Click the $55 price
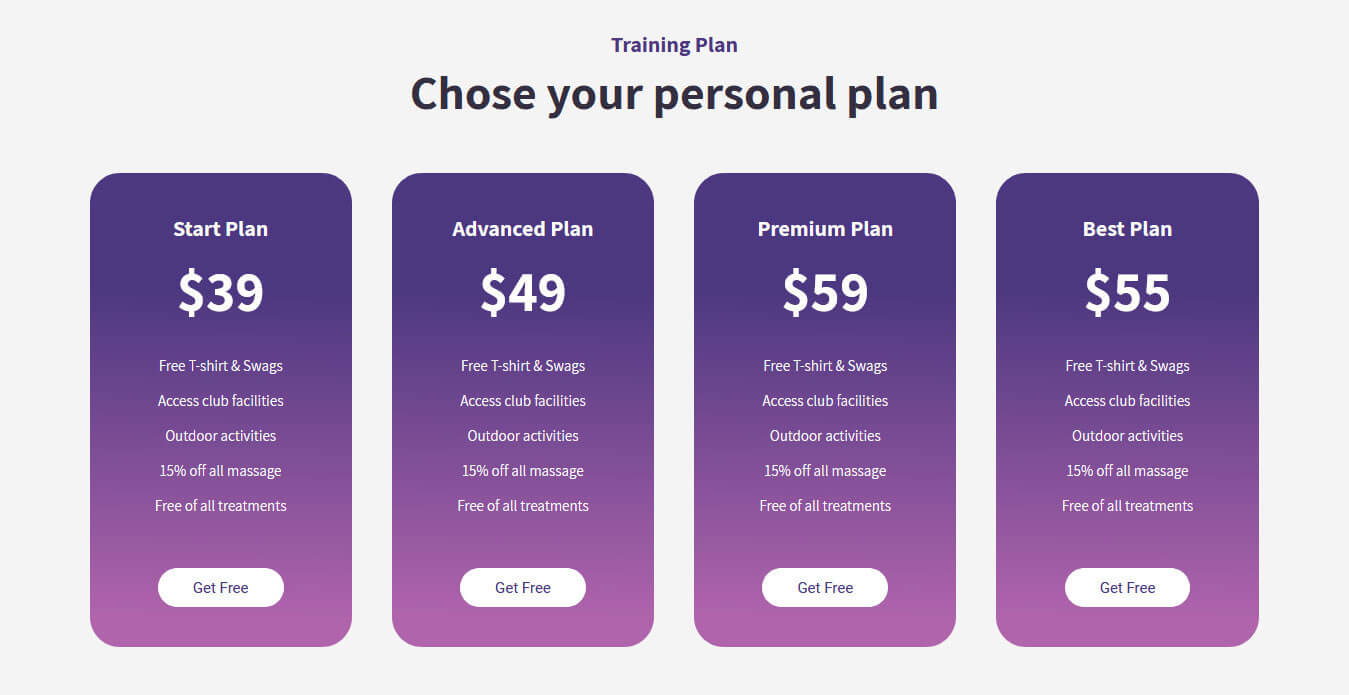 (1127, 292)
